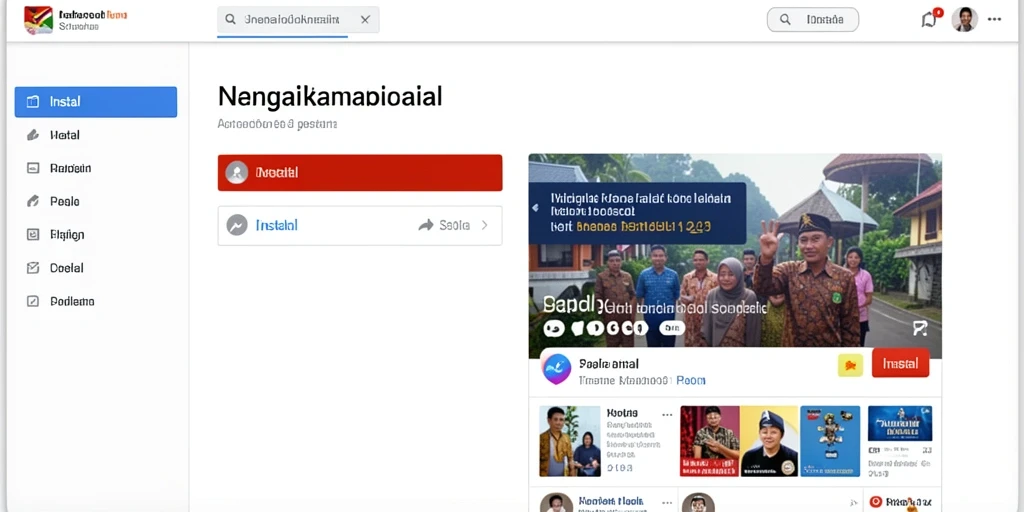Clear the left search field with the X
This screenshot has height=512, width=1024.
tap(365, 20)
